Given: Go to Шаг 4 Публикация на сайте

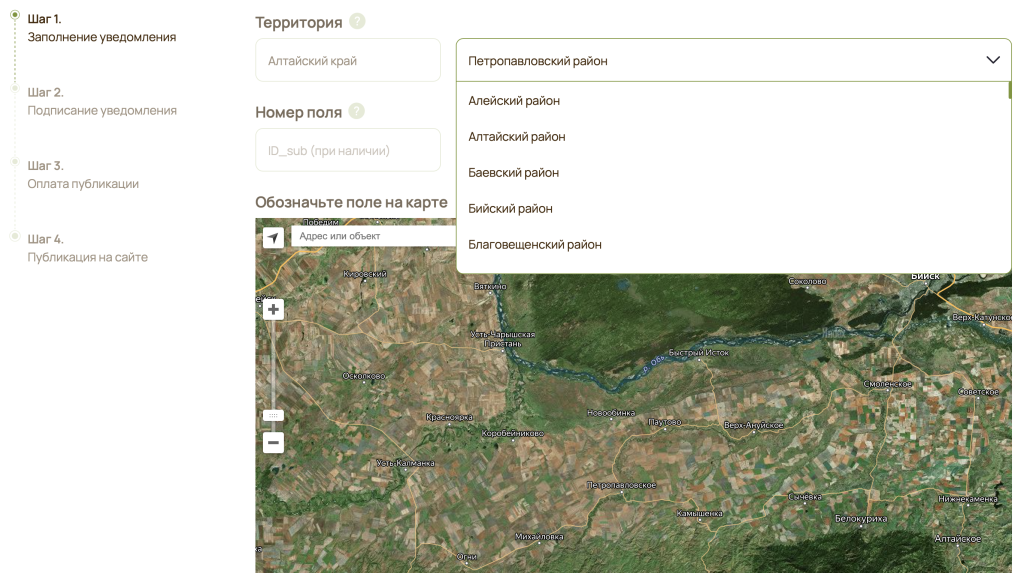Looking at the screenshot, I should (88, 248).
